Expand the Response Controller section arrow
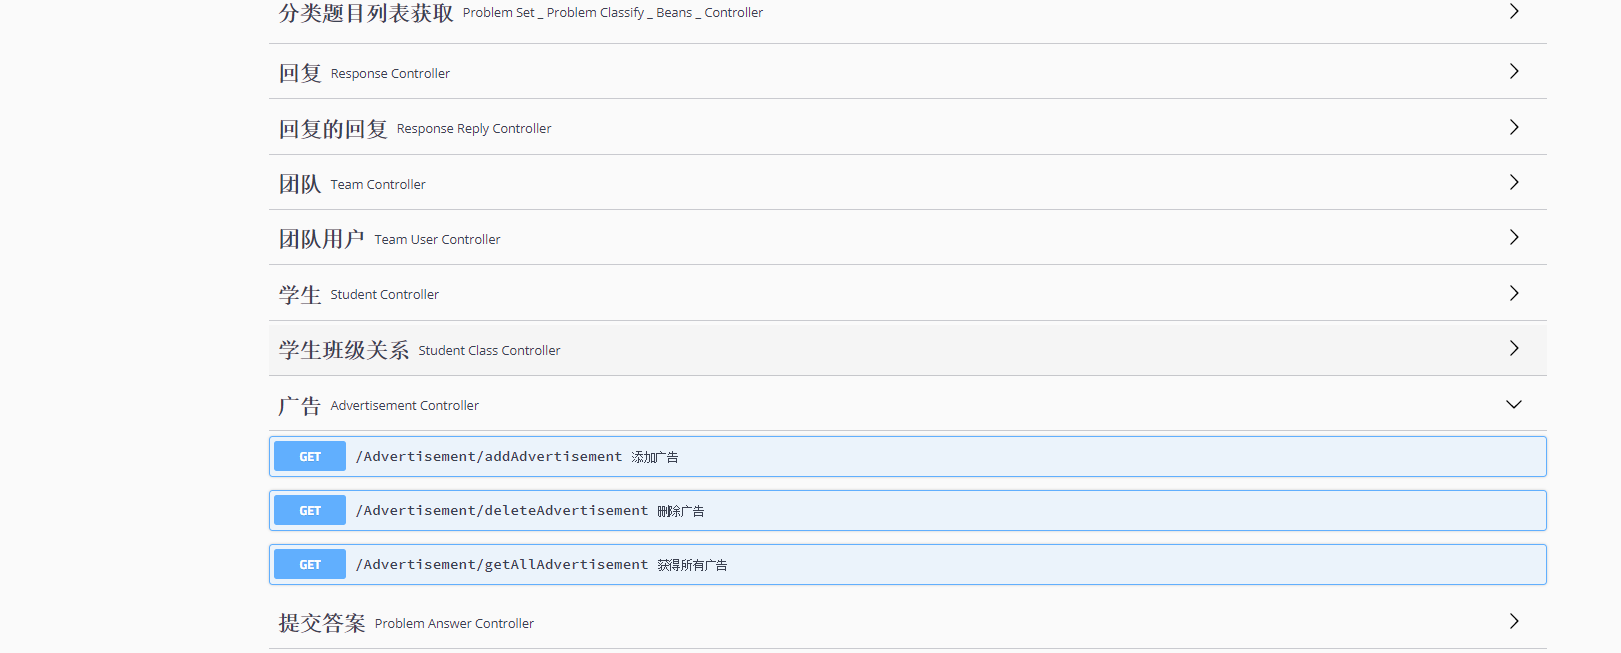The height and width of the screenshot is (653, 1621). coord(1514,71)
